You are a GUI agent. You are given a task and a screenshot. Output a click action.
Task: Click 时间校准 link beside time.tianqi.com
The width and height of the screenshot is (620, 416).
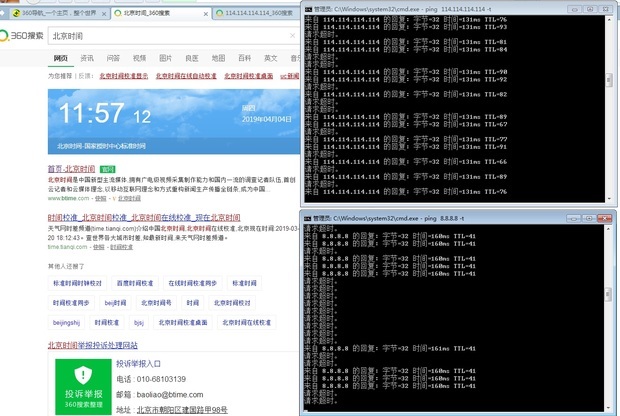tap(121, 247)
